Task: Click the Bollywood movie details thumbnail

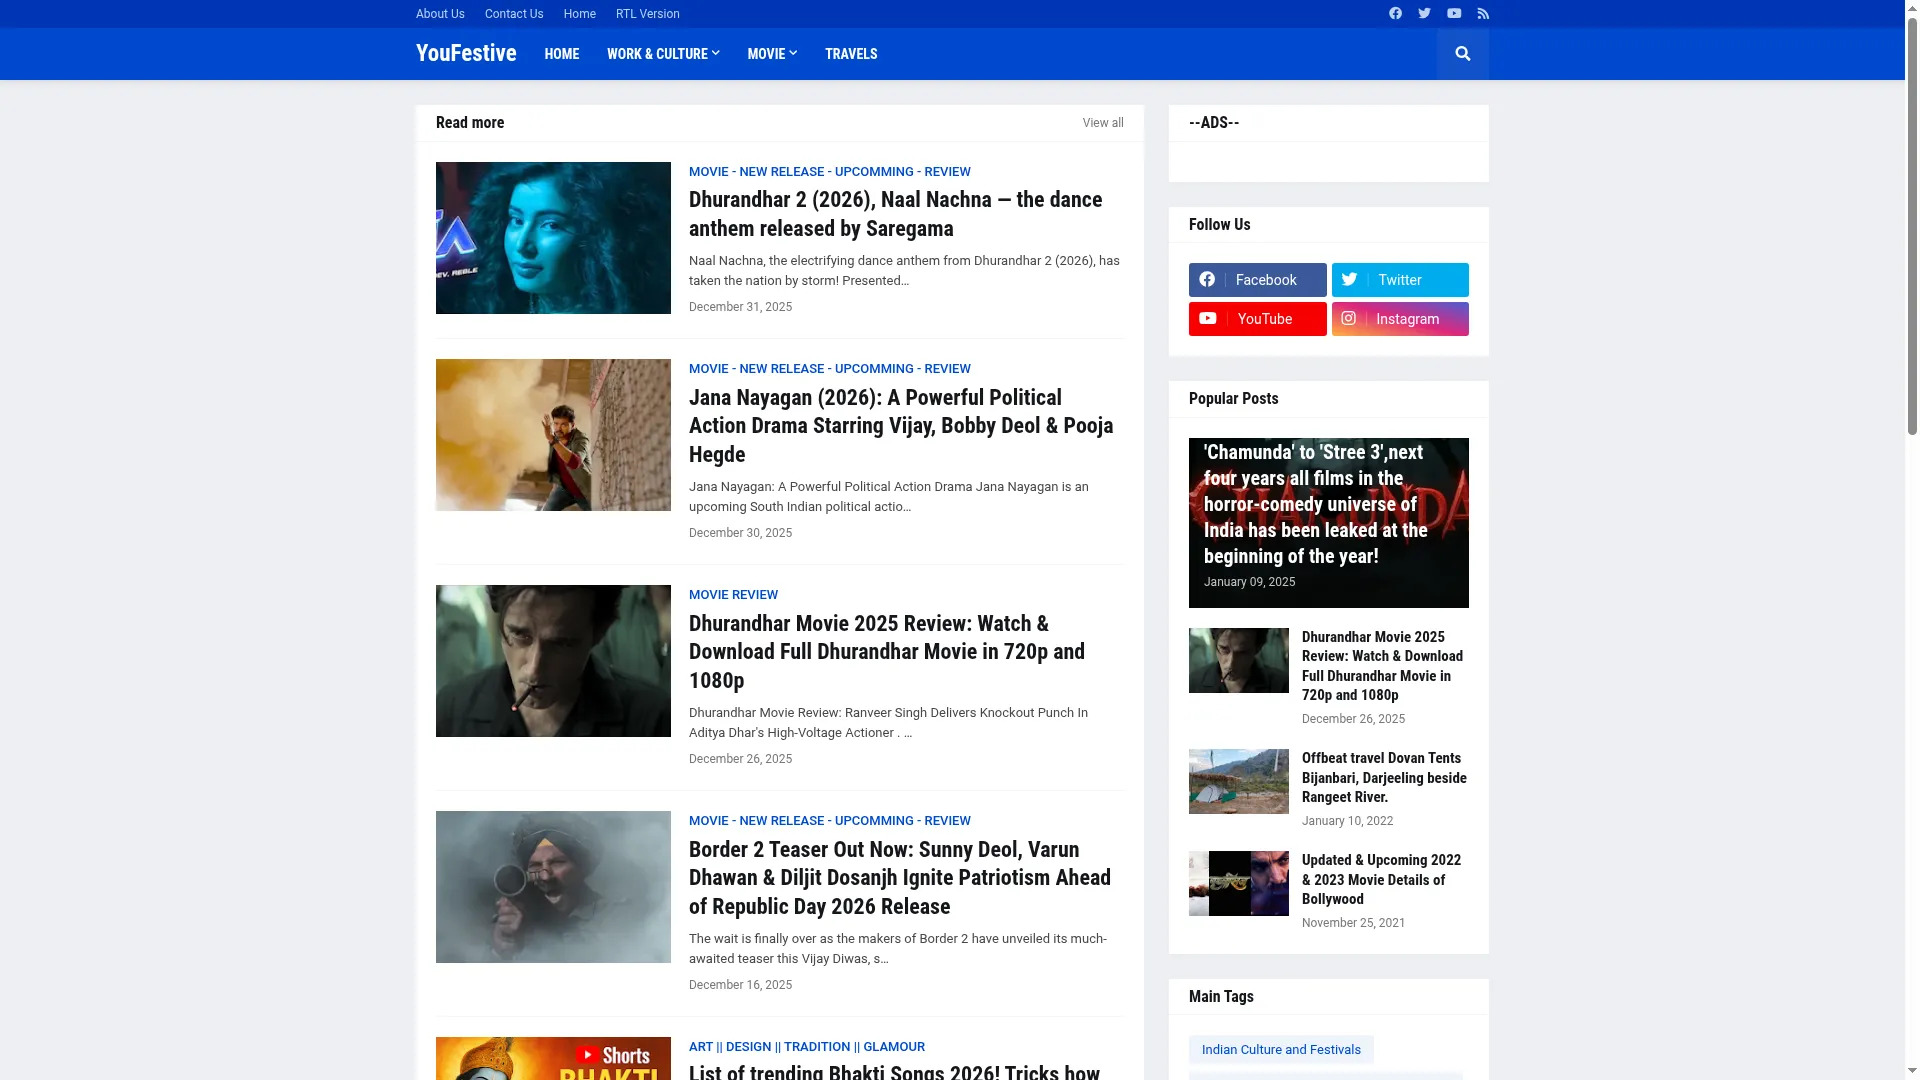Action: [1239, 883]
